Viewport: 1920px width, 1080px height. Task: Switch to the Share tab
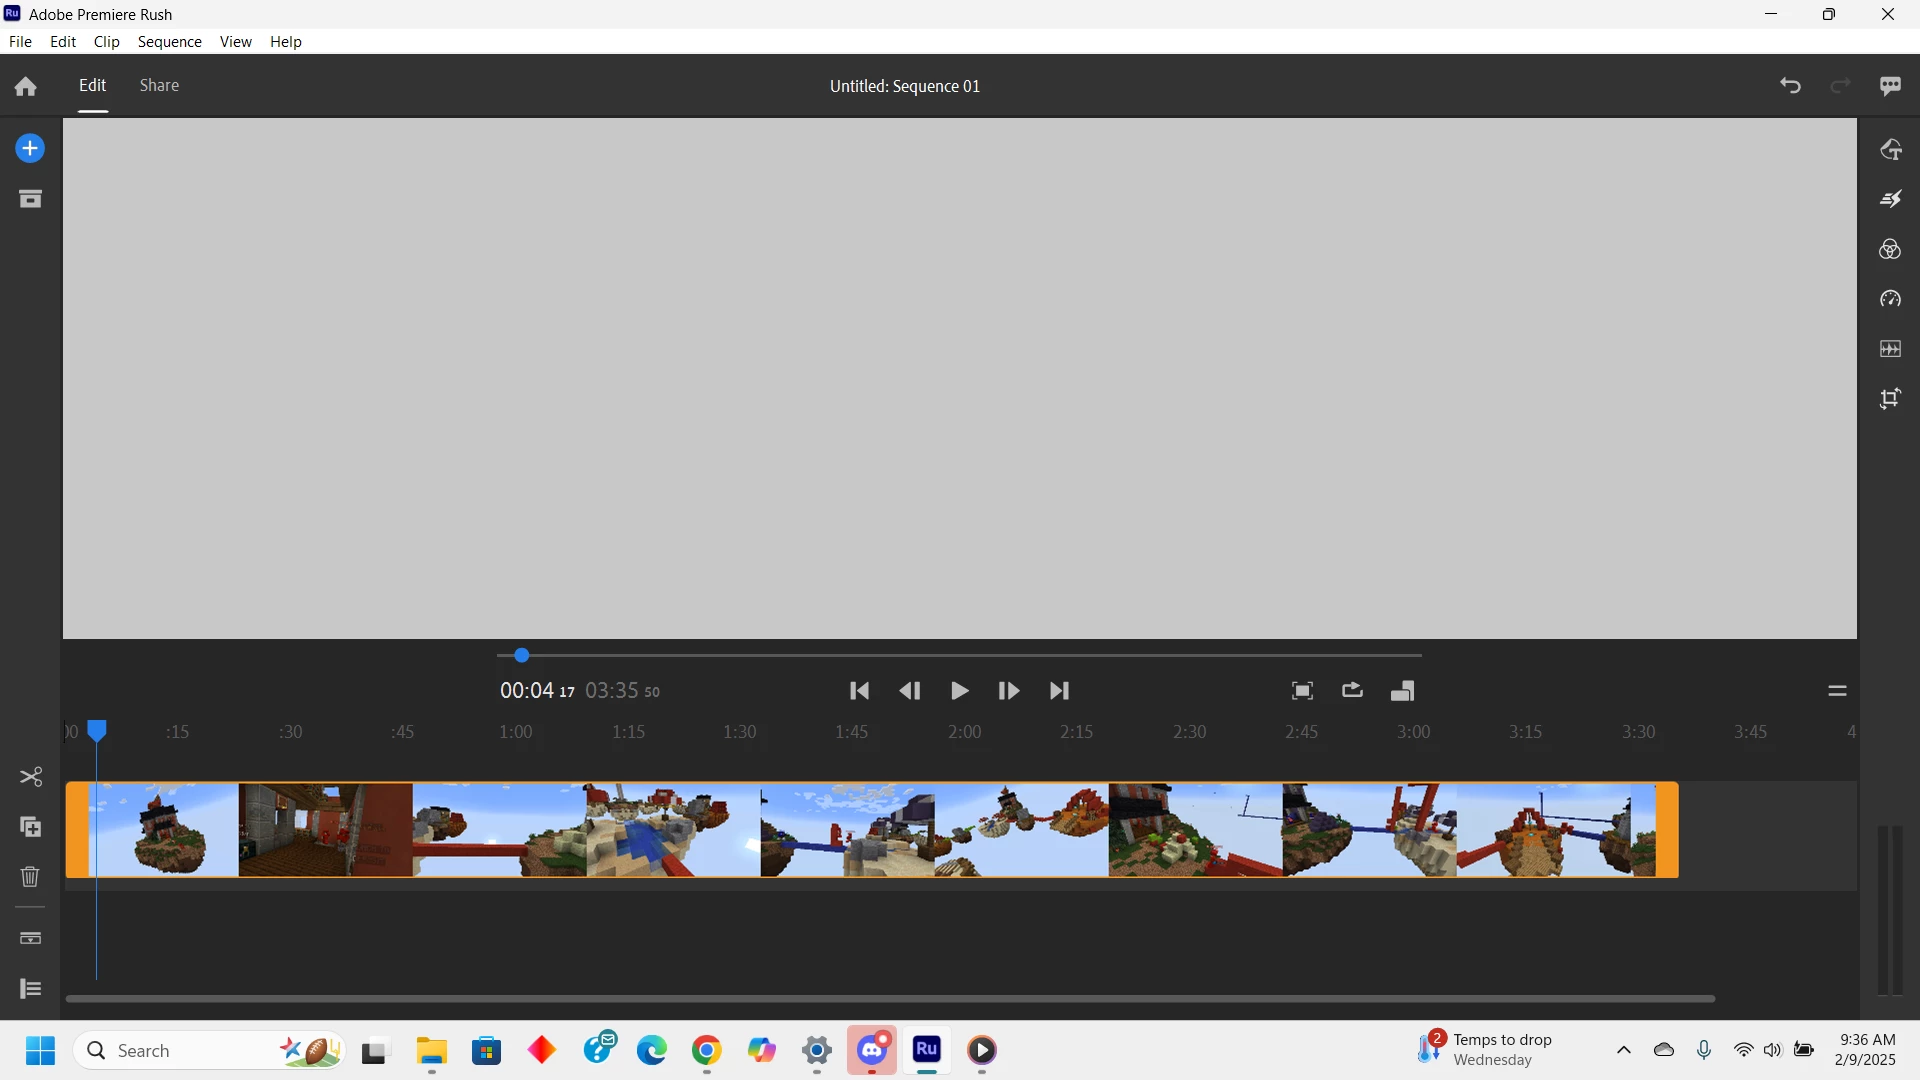click(x=159, y=86)
